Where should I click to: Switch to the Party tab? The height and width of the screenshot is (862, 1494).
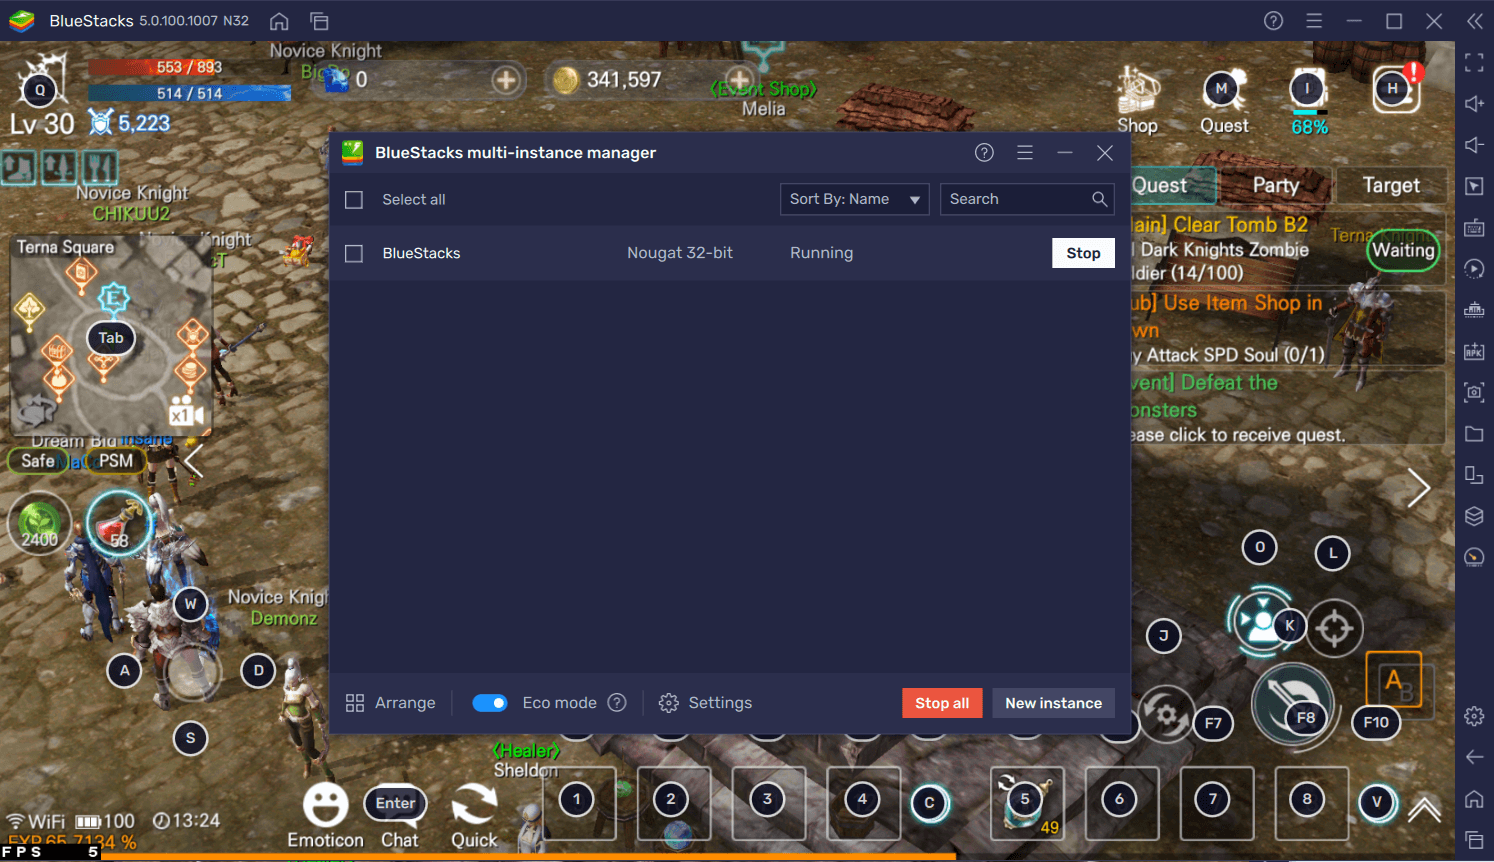click(x=1276, y=185)
